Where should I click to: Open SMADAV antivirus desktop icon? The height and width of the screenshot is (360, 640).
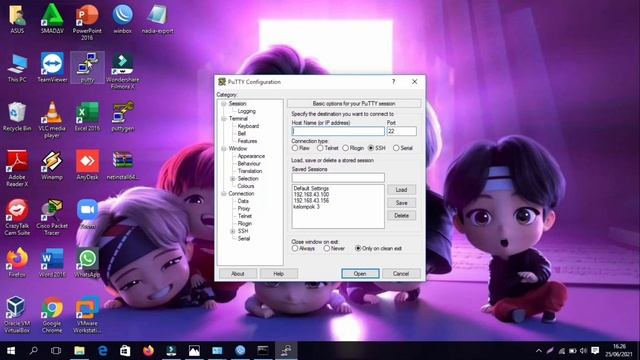coord(52,18)
